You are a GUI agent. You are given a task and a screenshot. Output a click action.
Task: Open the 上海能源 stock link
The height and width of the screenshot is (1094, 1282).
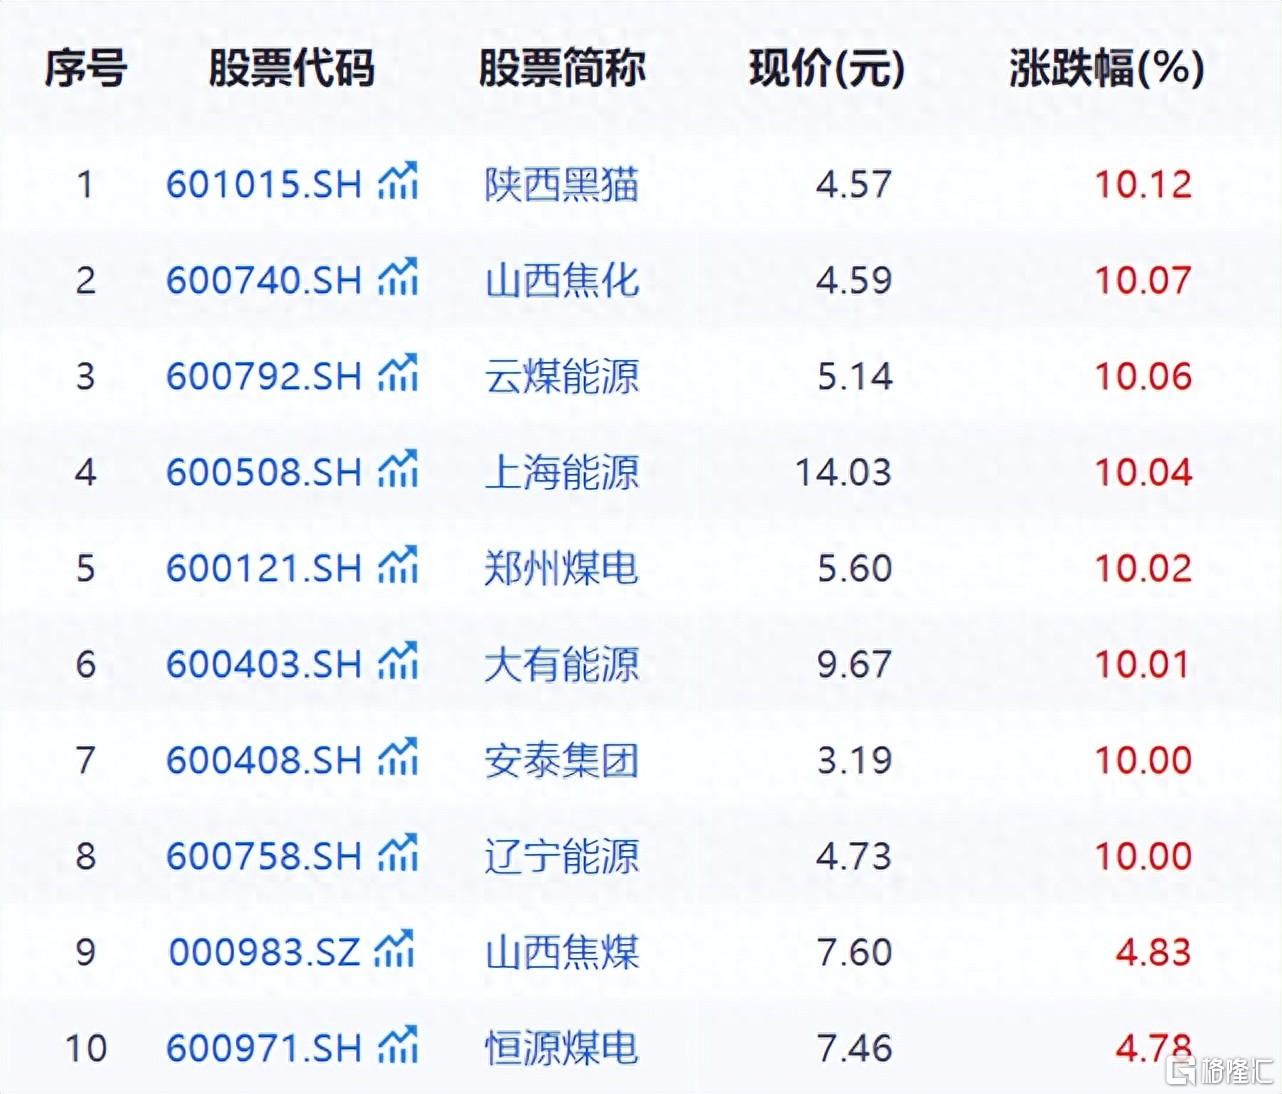coord(561,473)
